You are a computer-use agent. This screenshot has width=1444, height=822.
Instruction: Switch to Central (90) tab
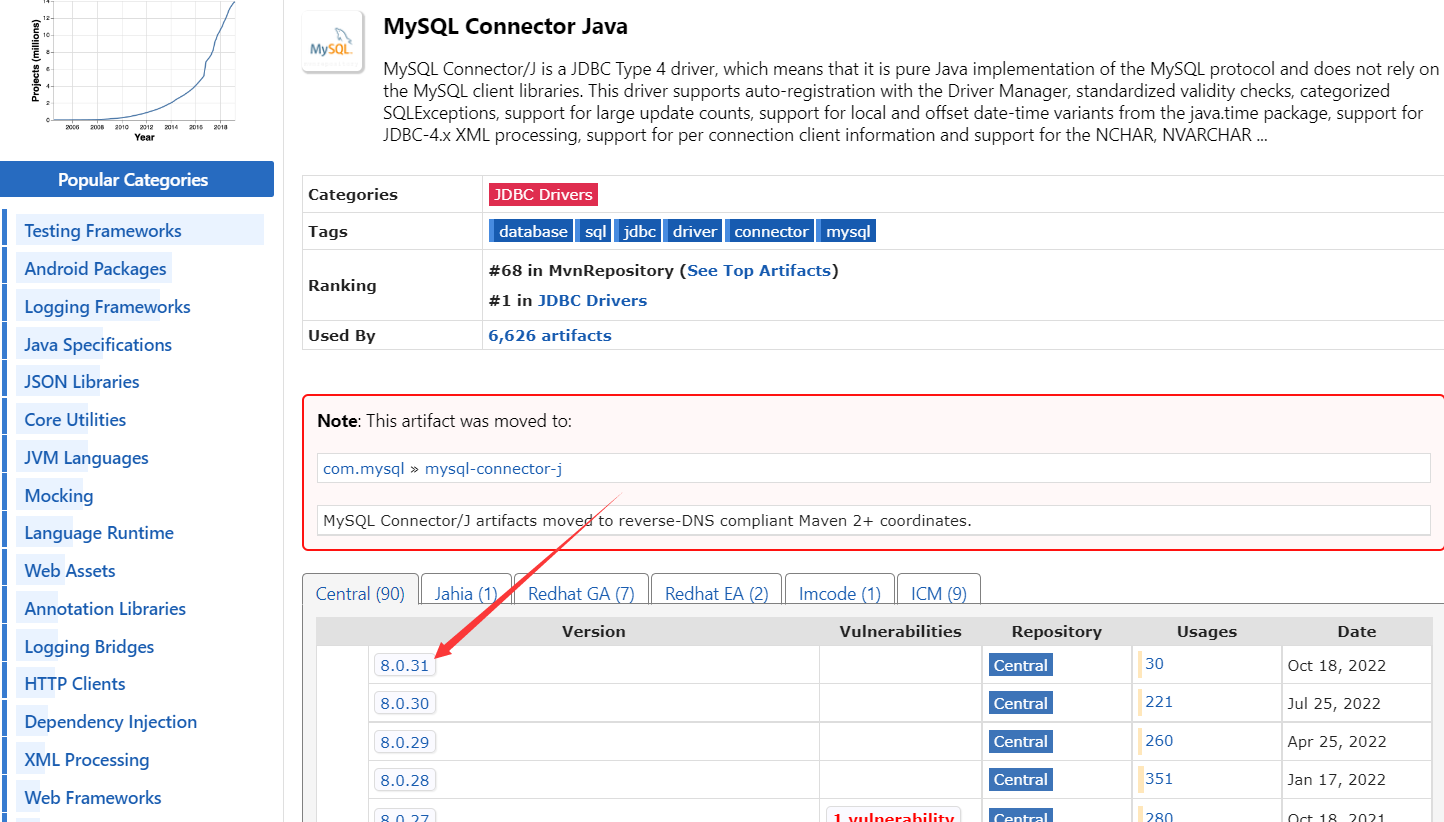point(360,594)
